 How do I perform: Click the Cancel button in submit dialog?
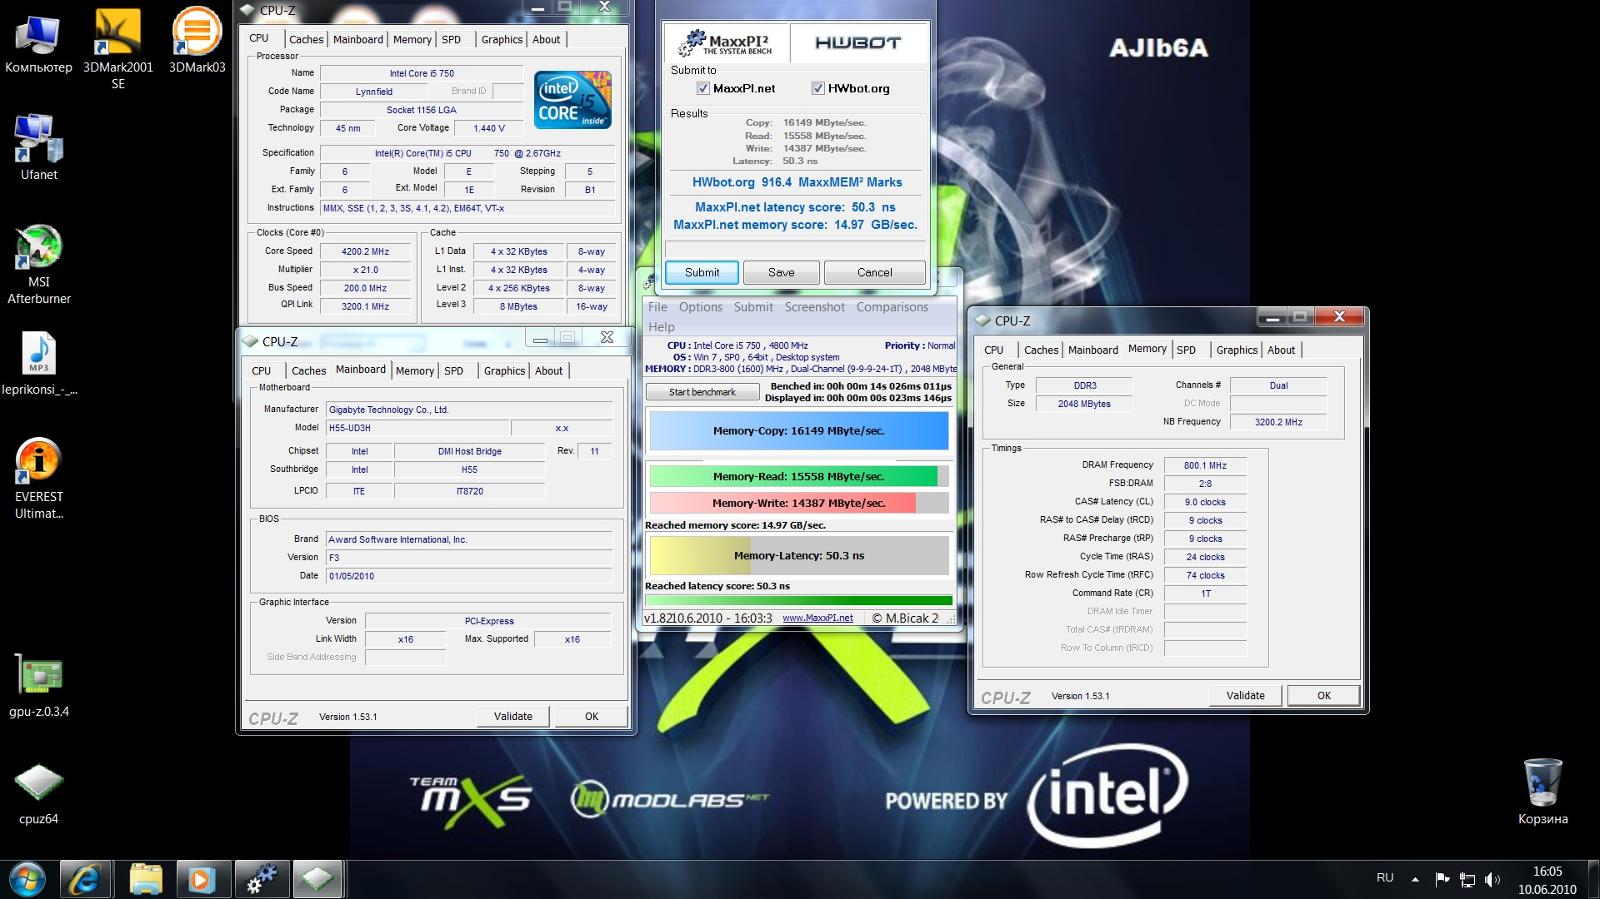coord(874,272)
